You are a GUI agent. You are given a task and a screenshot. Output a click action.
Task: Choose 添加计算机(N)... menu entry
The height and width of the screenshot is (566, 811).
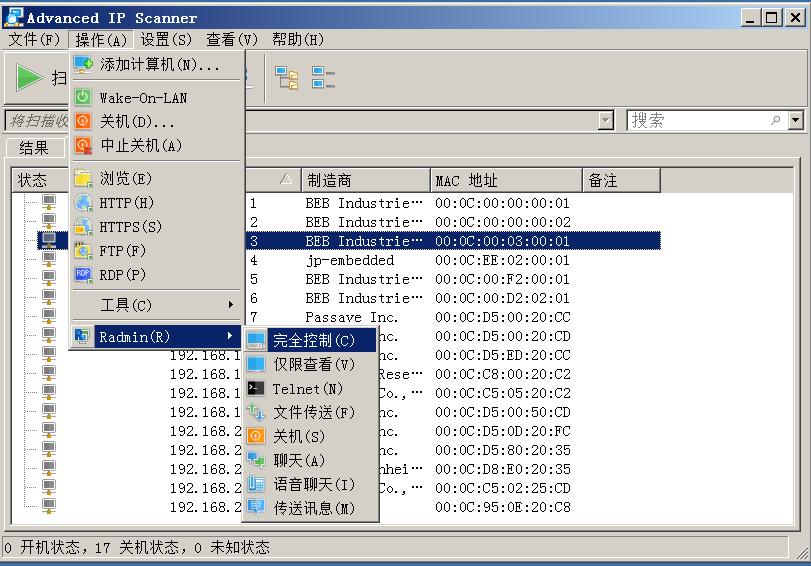(x=155, y=64)
